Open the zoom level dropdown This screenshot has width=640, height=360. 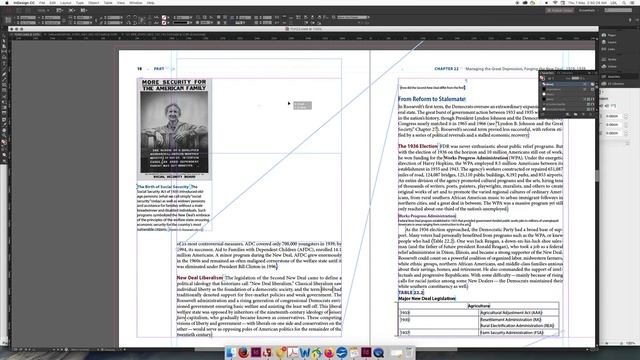click(43, 10)
